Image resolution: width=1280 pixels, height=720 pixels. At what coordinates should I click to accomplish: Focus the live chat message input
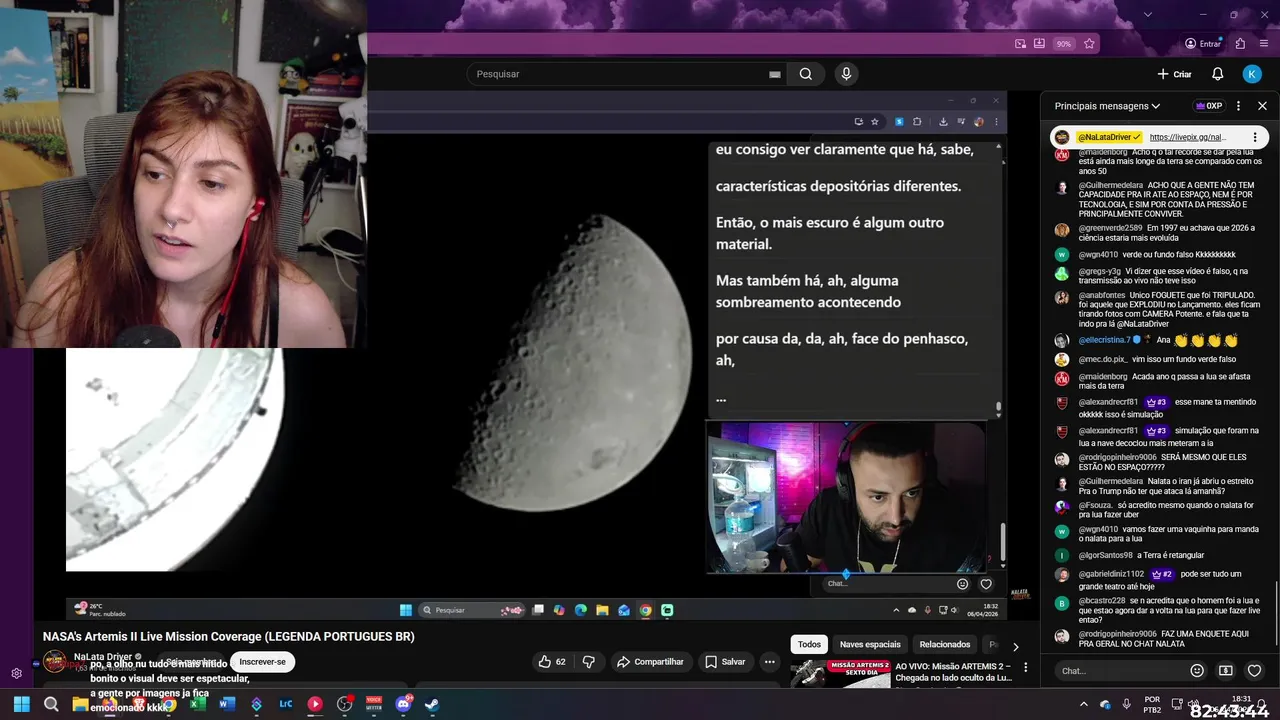1120,671
